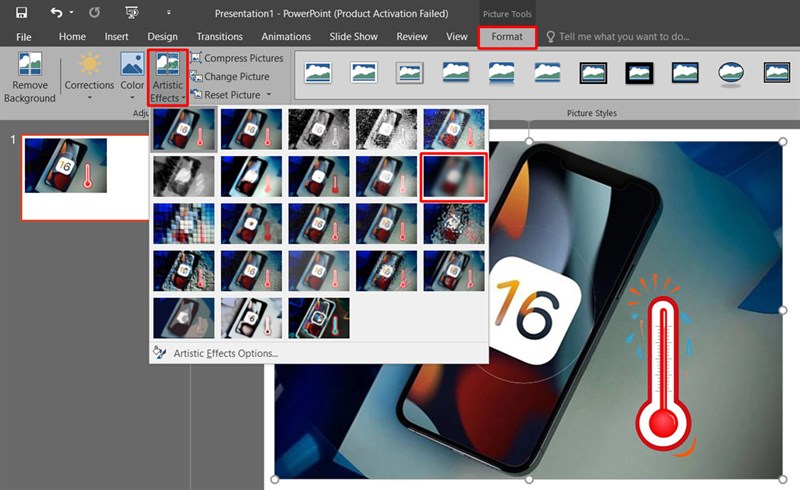Image resolution: width=800 pixels, height=490 pixels.
Task: Apply the Paint Brush artistic effect
Action: pos(319,177)
